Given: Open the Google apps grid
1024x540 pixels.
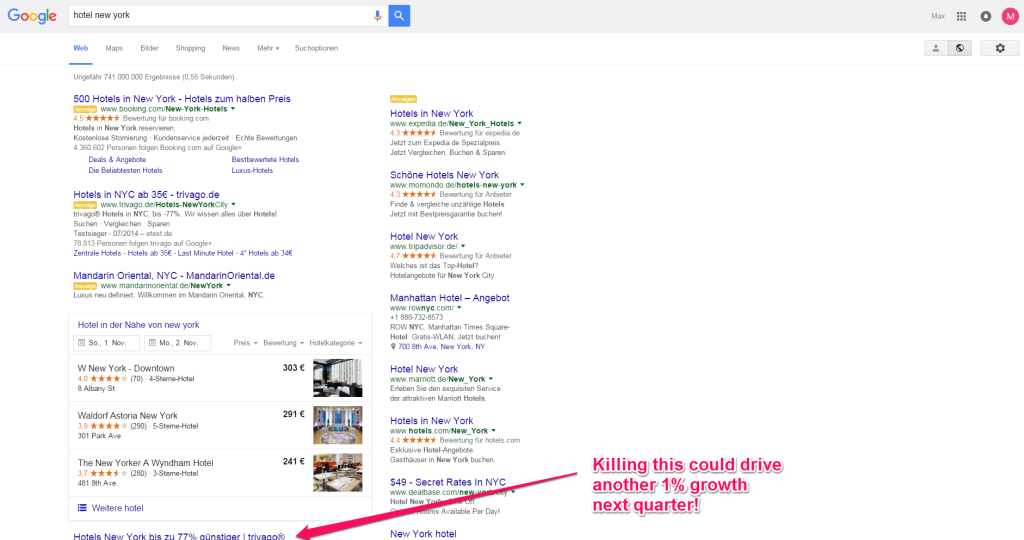Looking at the screenshot, I should (961, 16).
